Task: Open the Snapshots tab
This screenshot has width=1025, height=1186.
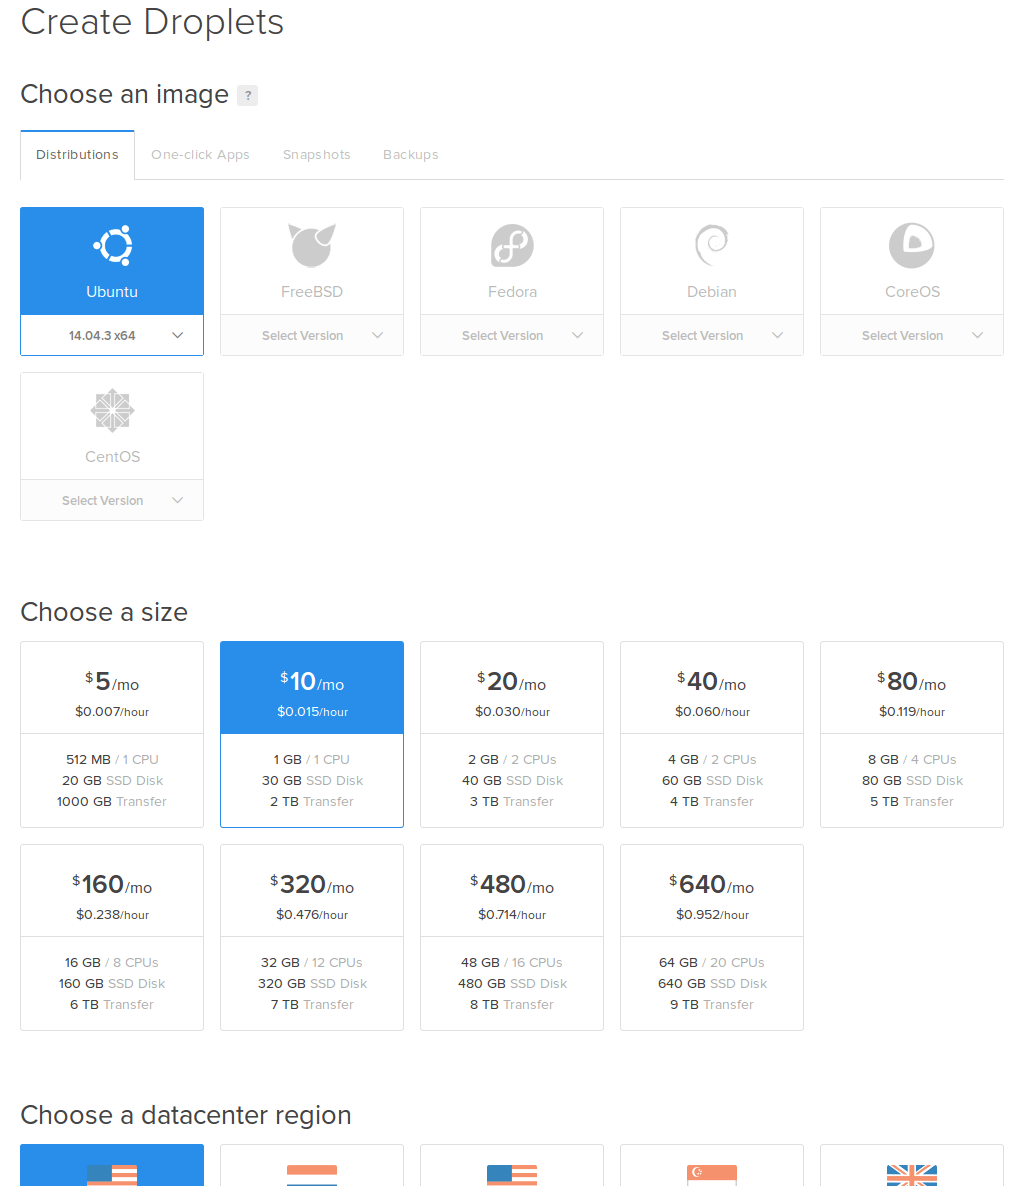Action: pos(316,154)
